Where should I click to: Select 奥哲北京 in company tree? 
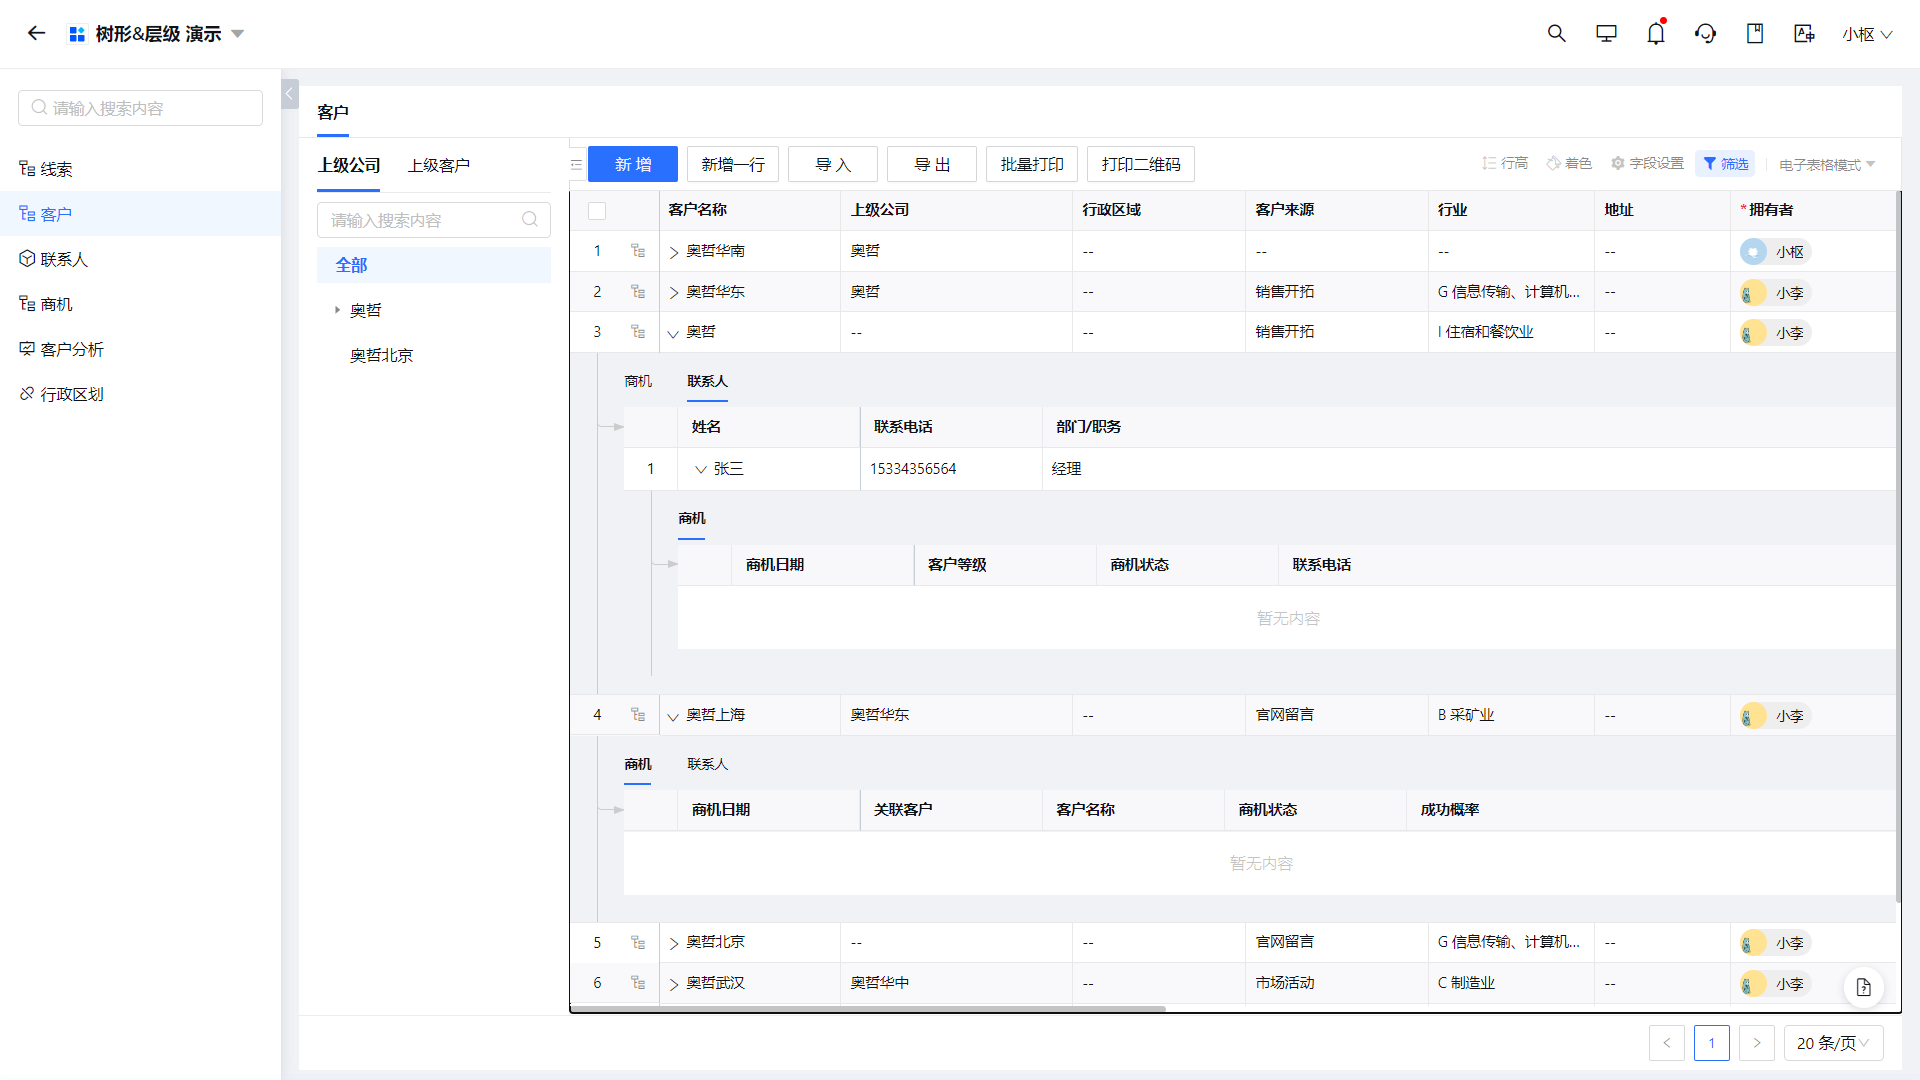381,355
